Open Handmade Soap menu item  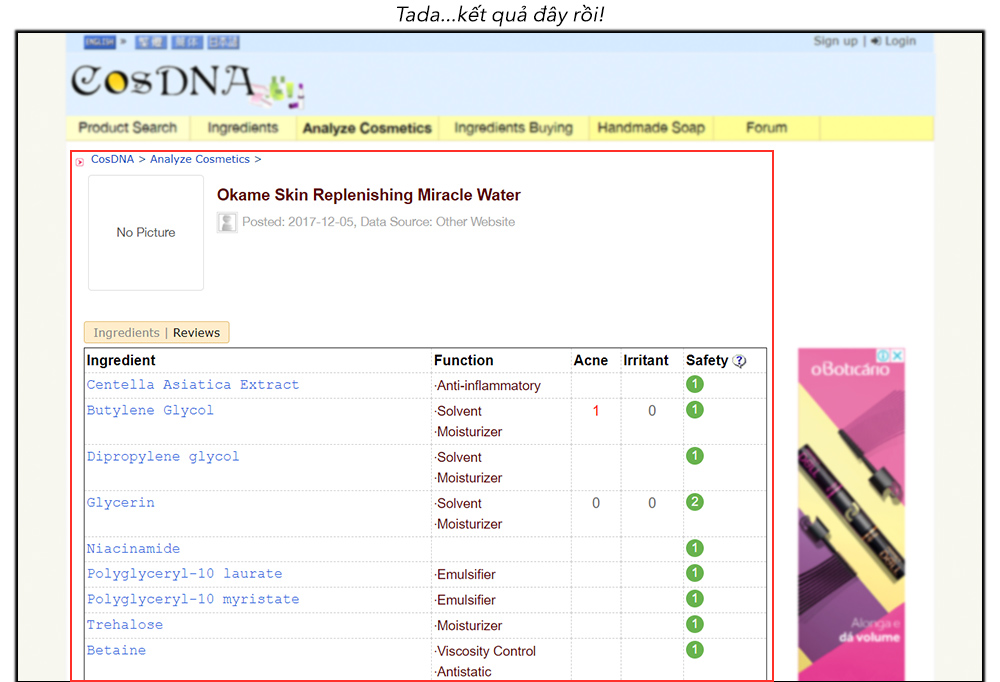pyautogui.click(x=651, y=128)
